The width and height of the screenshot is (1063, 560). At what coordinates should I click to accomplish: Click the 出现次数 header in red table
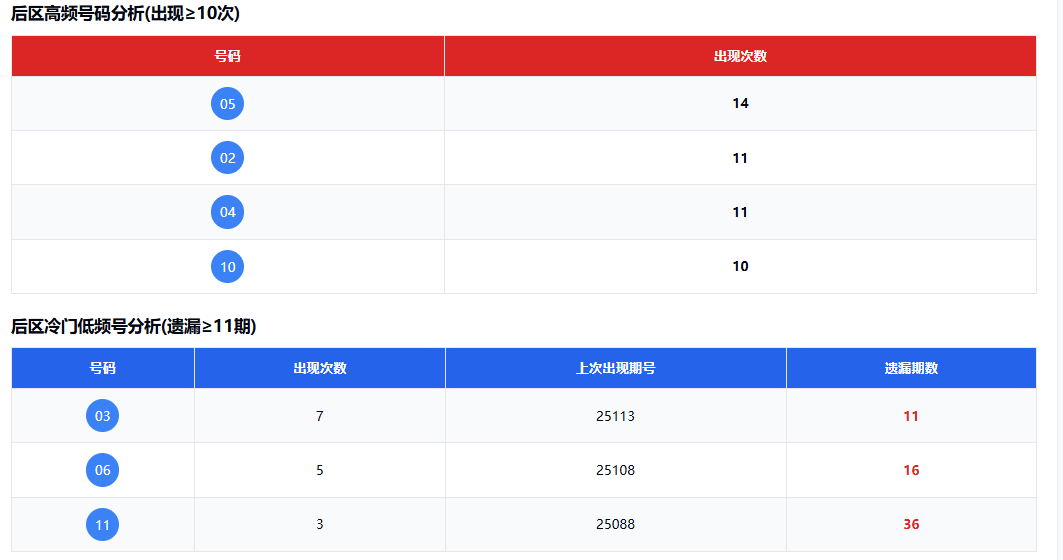(740, 56)
